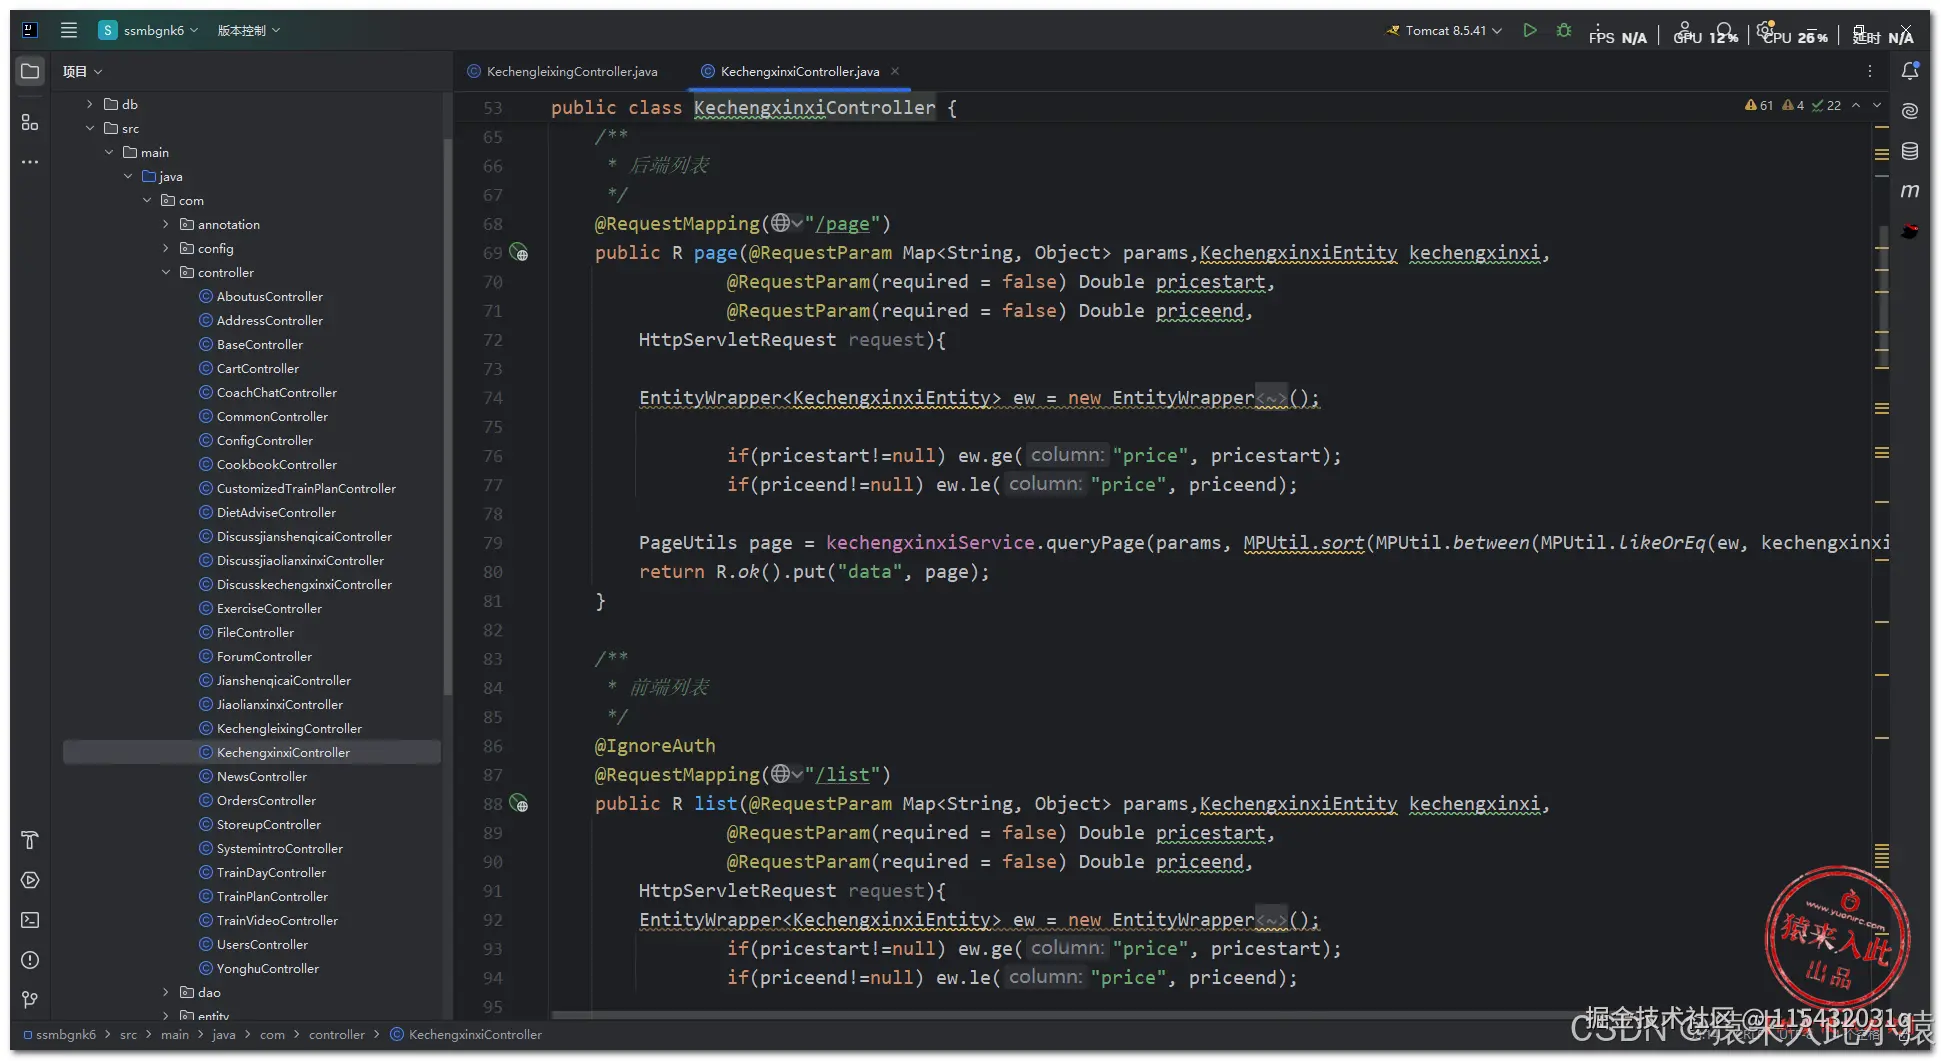Collapse the com package
1941x1061 pixels.
(147, 200)
